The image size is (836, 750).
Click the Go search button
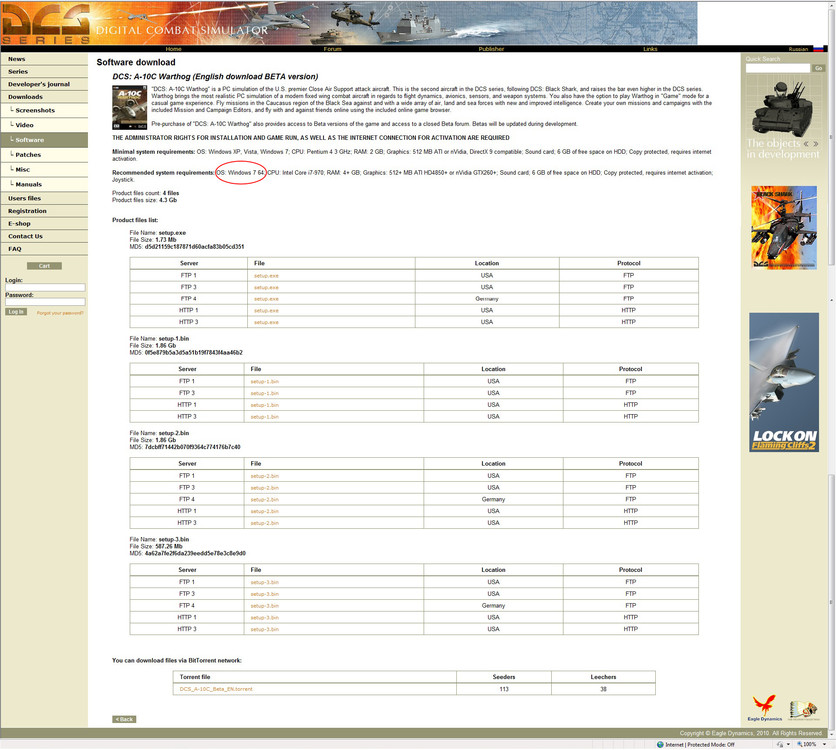coord(818,68)
